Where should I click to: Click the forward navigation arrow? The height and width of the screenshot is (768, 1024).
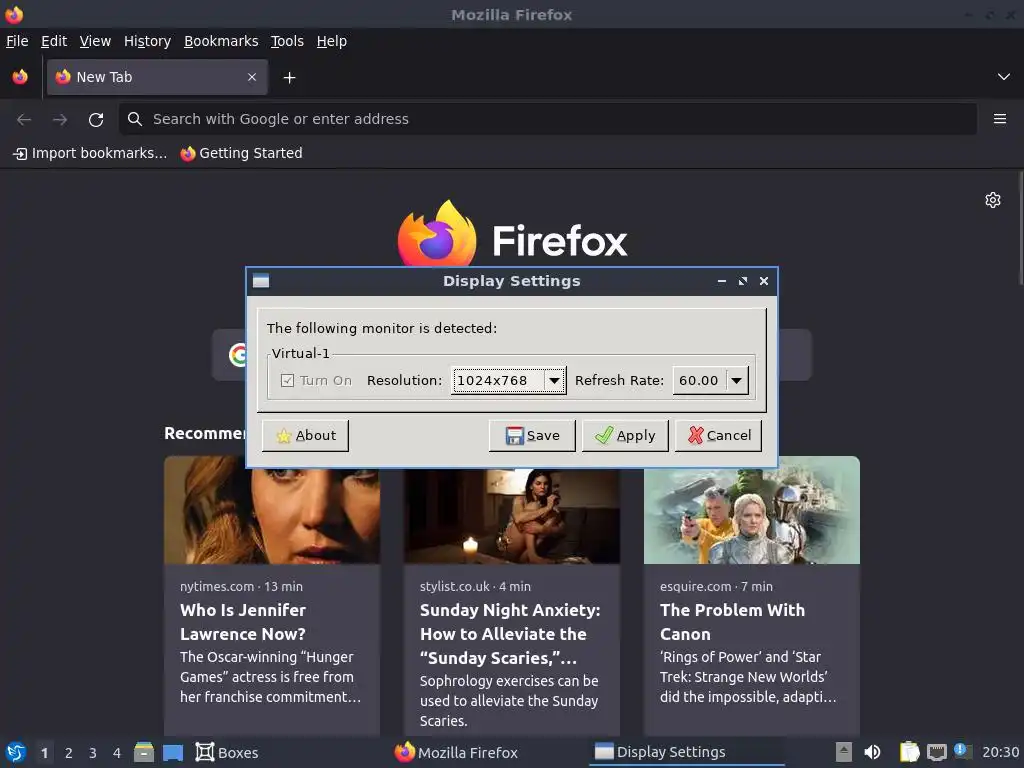pos(60,120)
